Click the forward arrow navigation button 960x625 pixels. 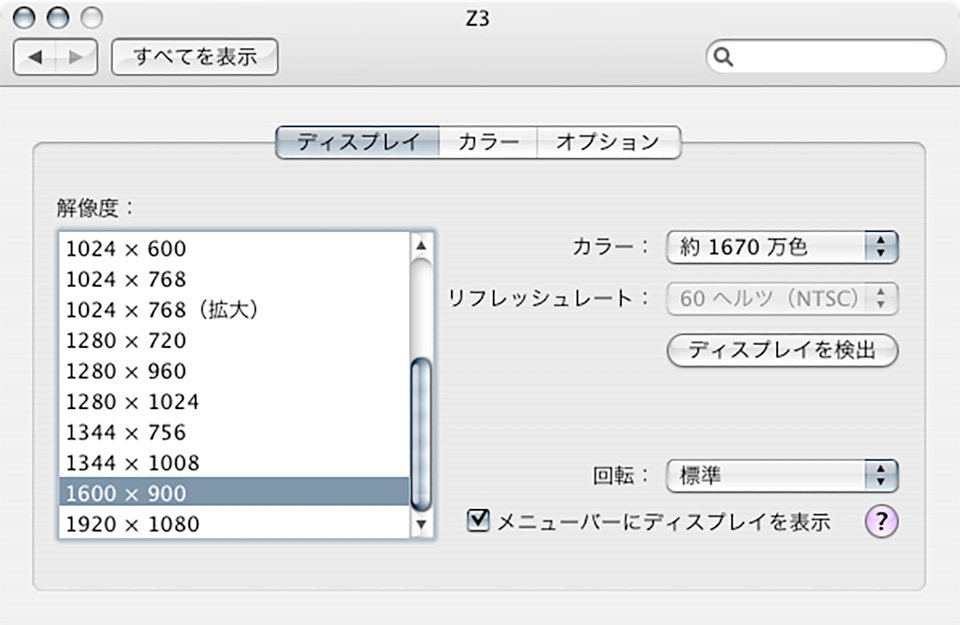pyautogui.click(x=77, y=57)
